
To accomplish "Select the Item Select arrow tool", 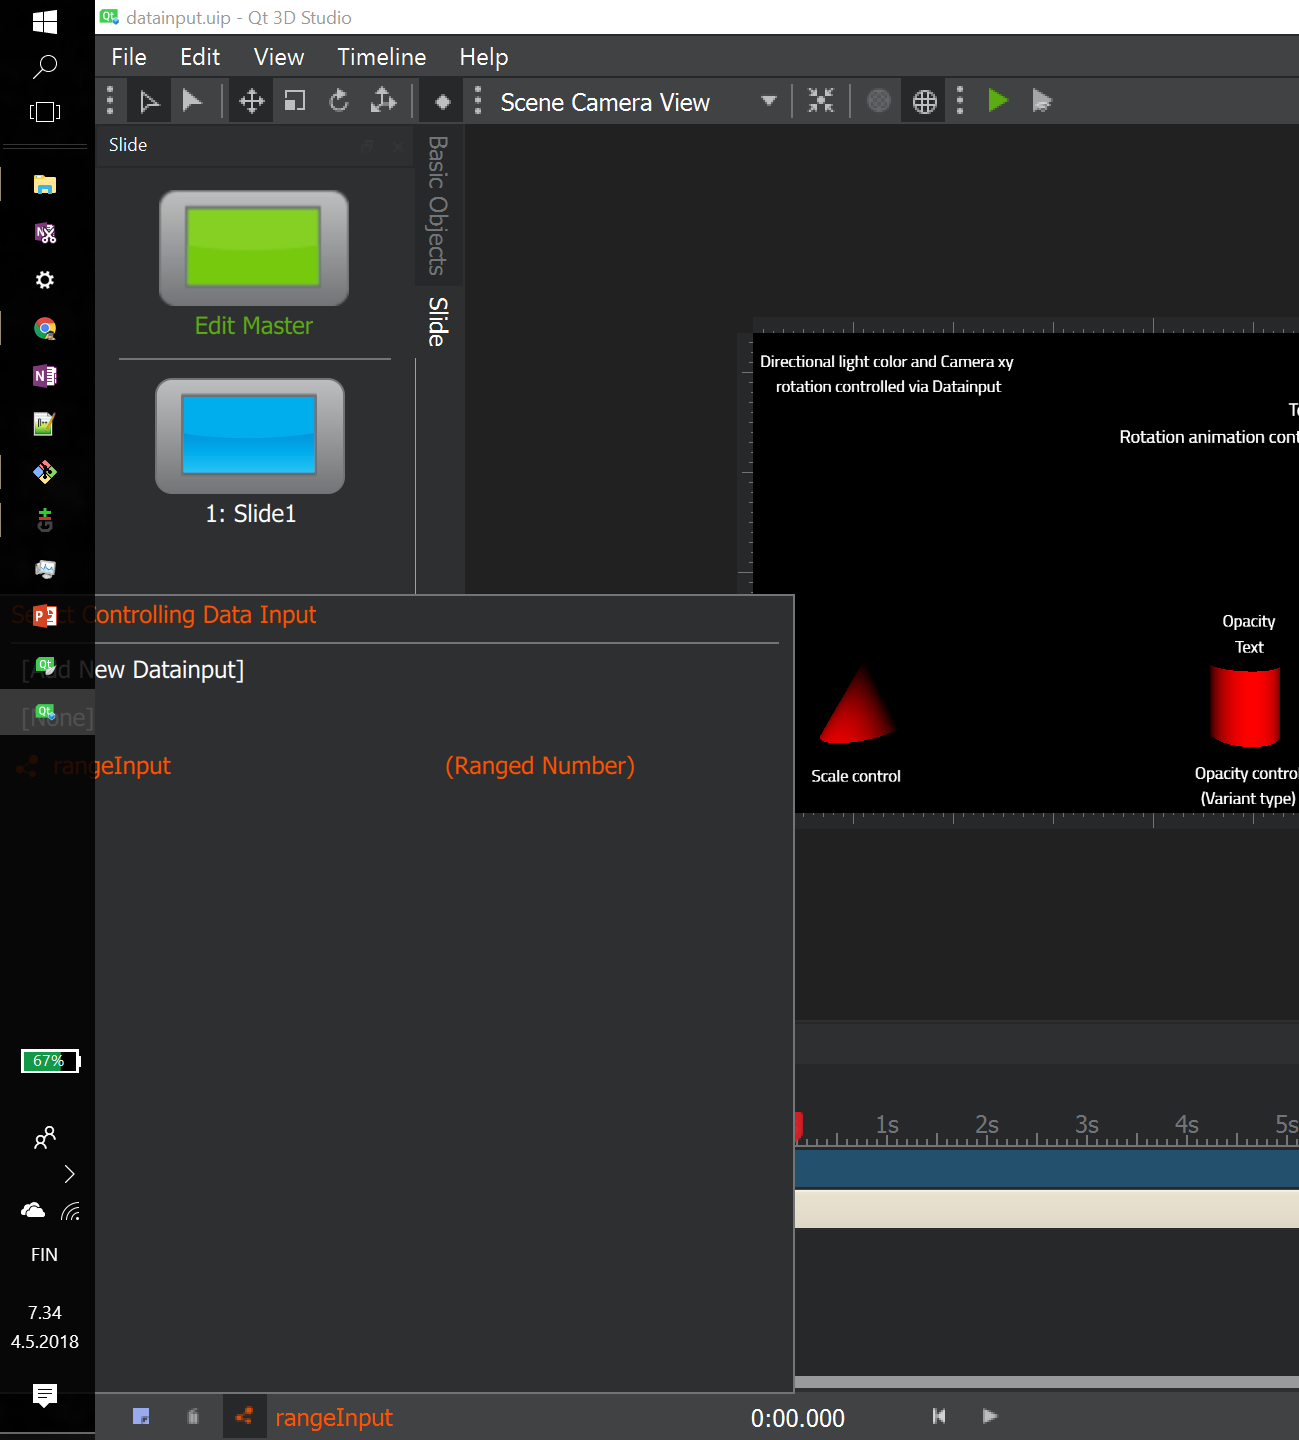I will coord(192,101).
